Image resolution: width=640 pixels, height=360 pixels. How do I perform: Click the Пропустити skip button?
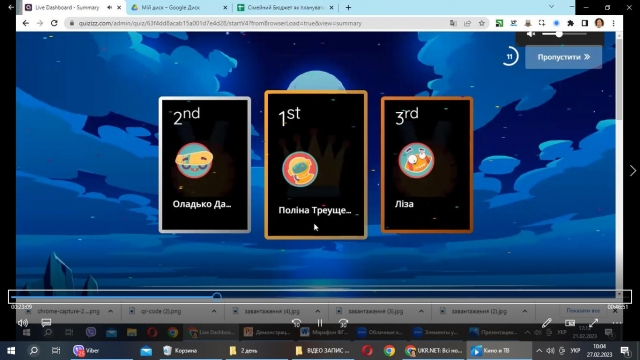pos(563,57)
